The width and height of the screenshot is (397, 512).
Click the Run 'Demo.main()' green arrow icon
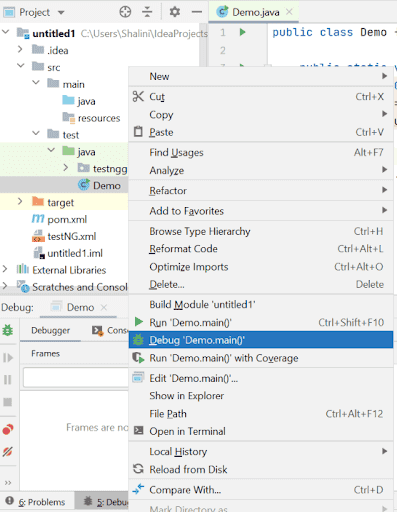point(139,322)
